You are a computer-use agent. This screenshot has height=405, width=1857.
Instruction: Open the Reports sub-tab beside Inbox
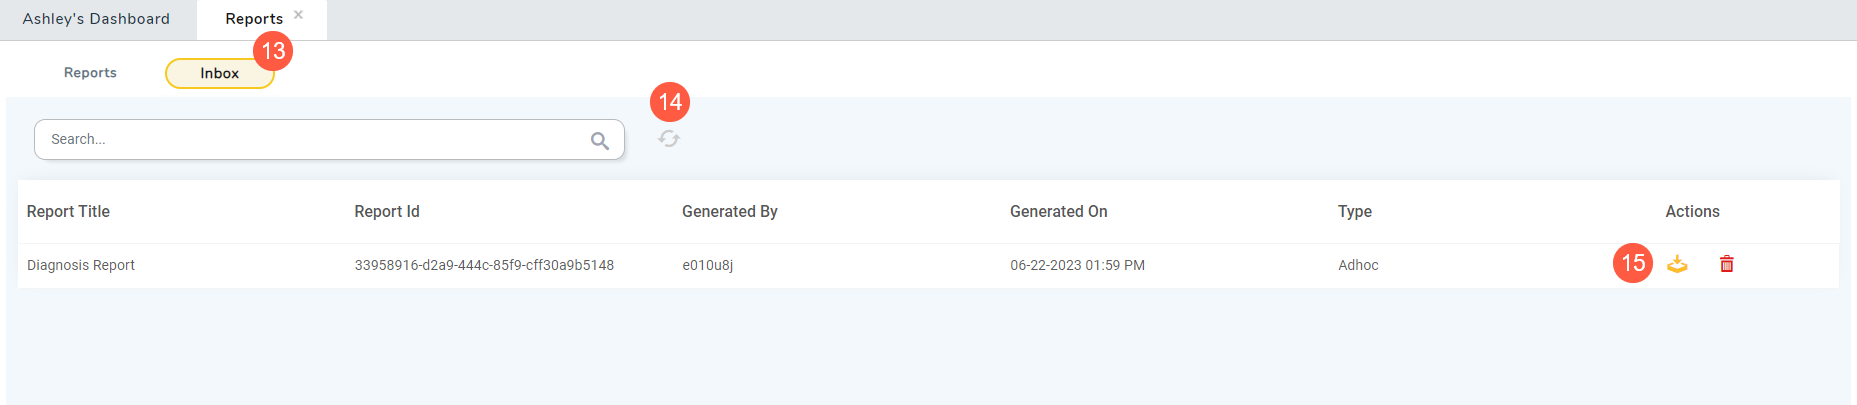[x=90, y=73]
